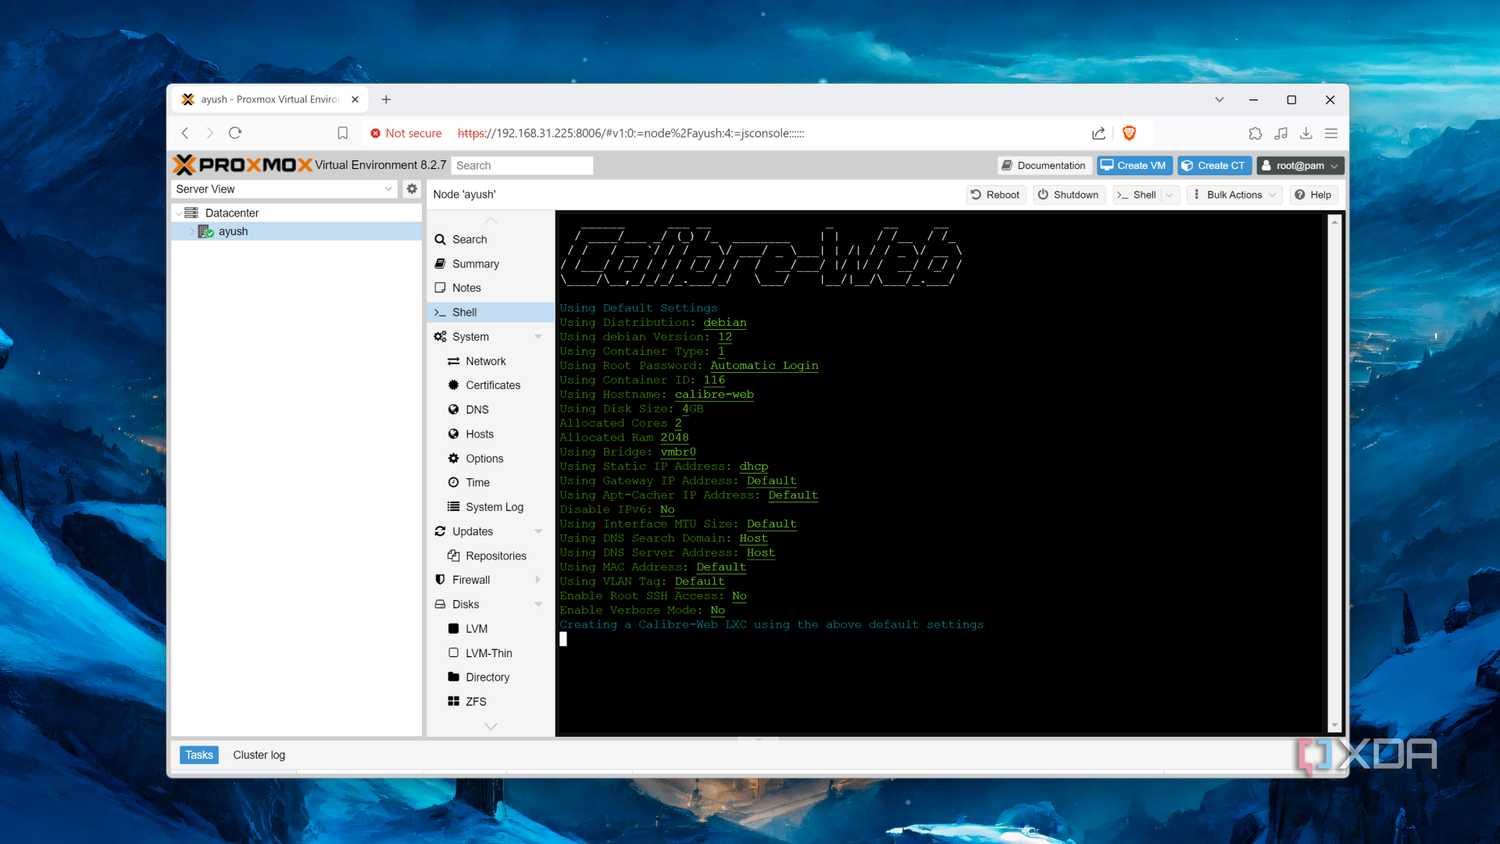Open the Shell button dropdown arrow
This screenshot has width=1500, height=844.
[1170, 195]
